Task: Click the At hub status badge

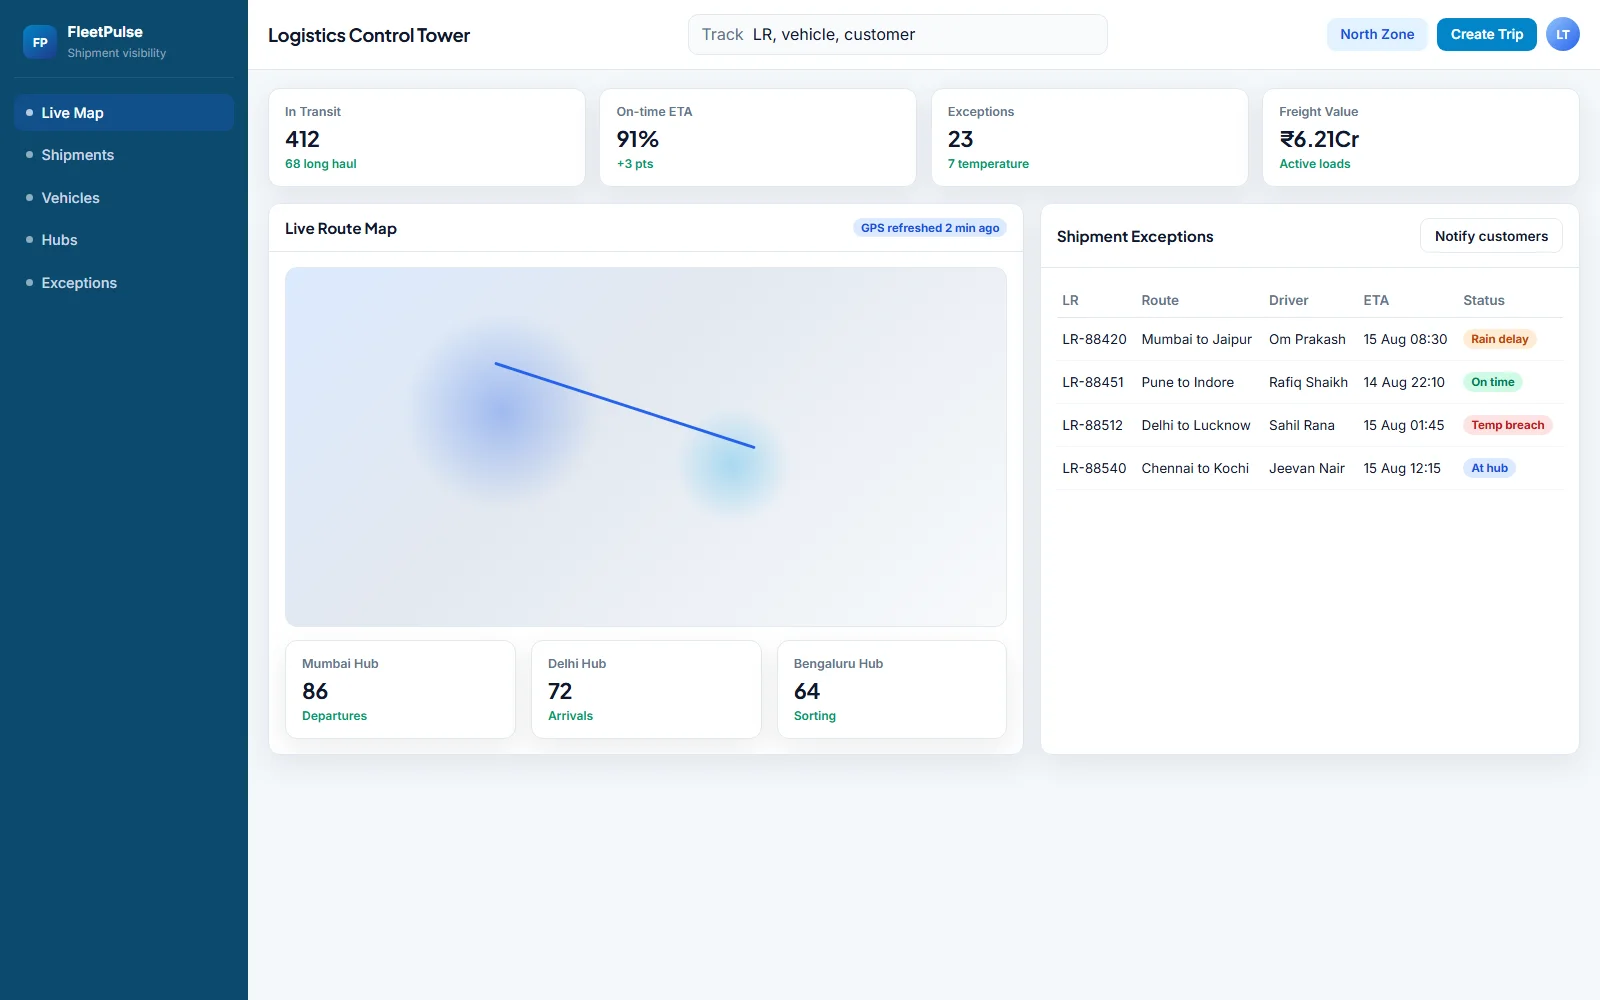Action: tap(1489, 468)
